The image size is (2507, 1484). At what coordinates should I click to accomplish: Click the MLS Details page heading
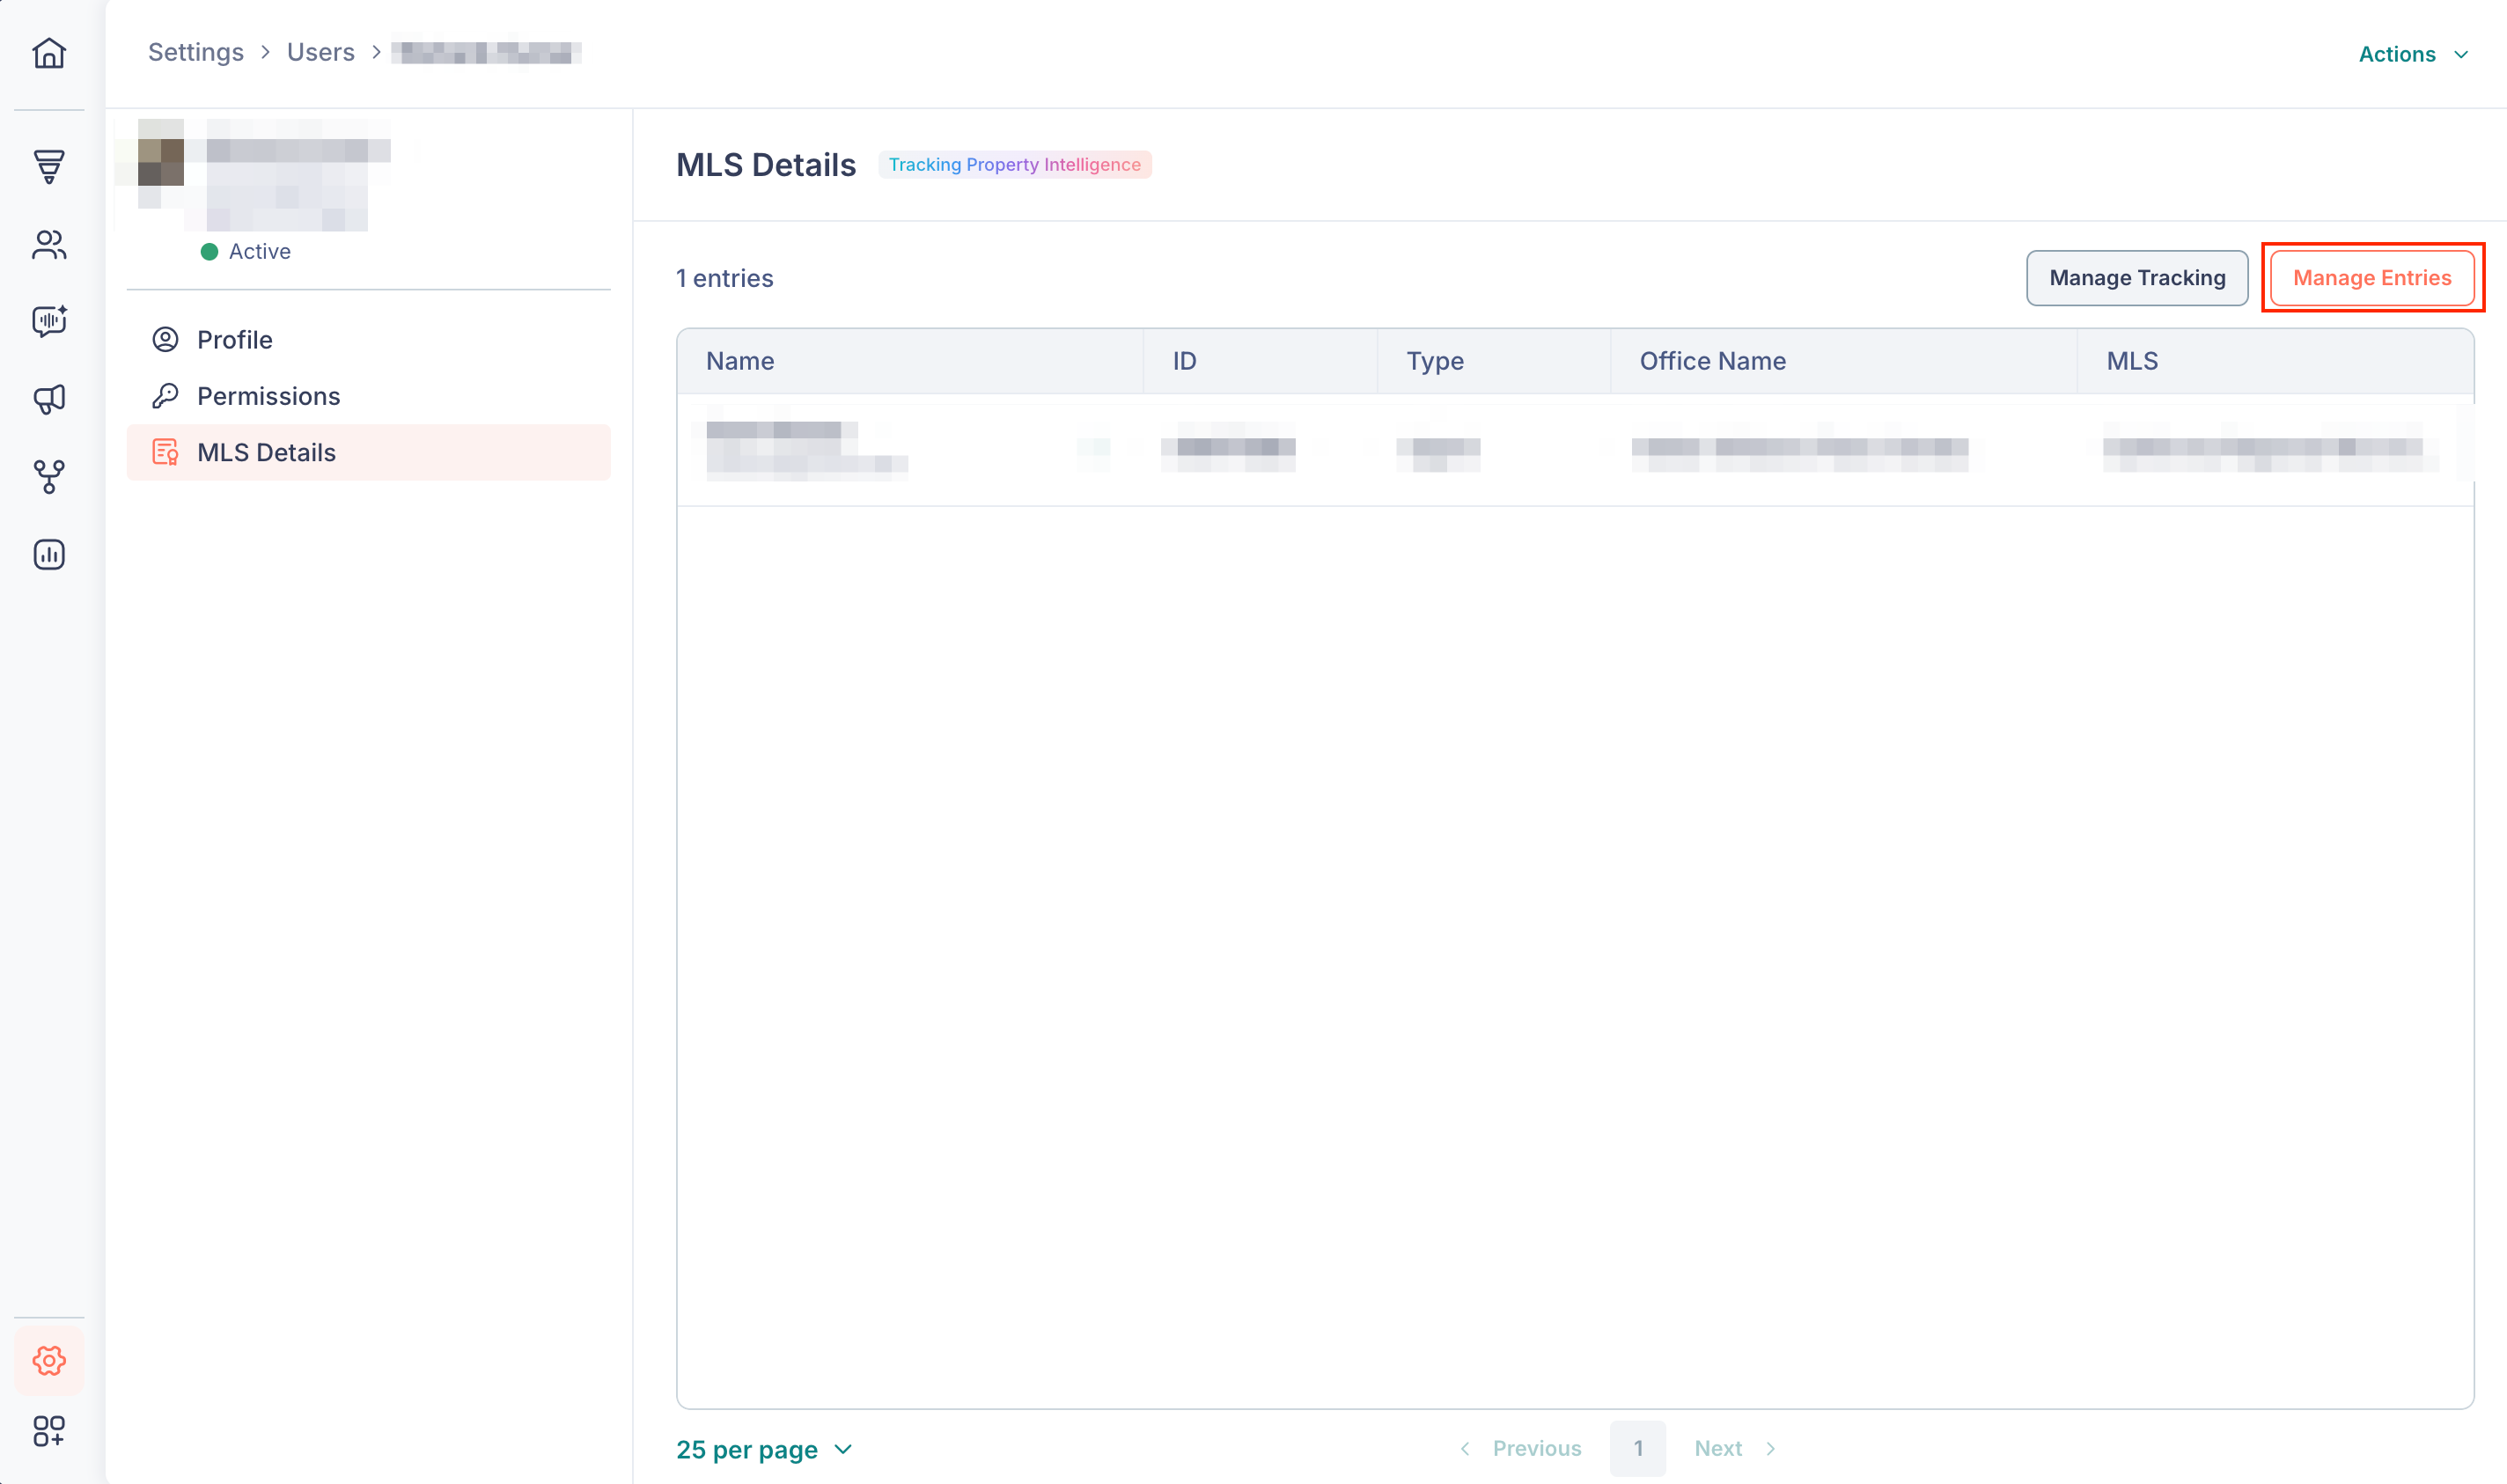[766, 165]
